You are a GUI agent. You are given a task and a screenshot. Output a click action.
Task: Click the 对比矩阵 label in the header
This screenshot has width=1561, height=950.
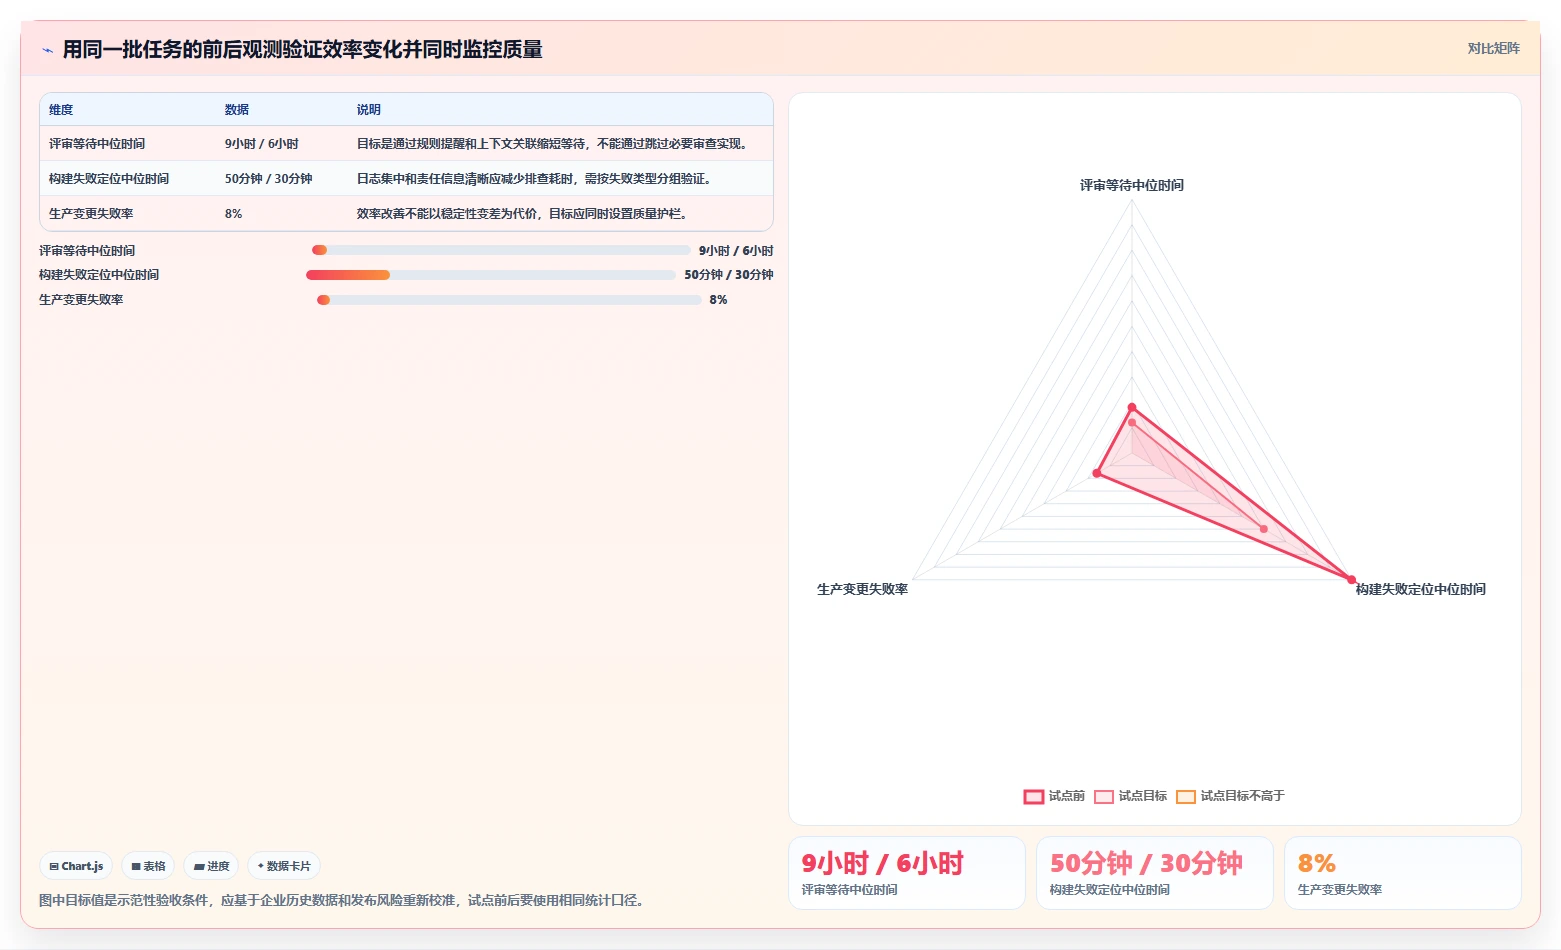(x=1493, y=49)
